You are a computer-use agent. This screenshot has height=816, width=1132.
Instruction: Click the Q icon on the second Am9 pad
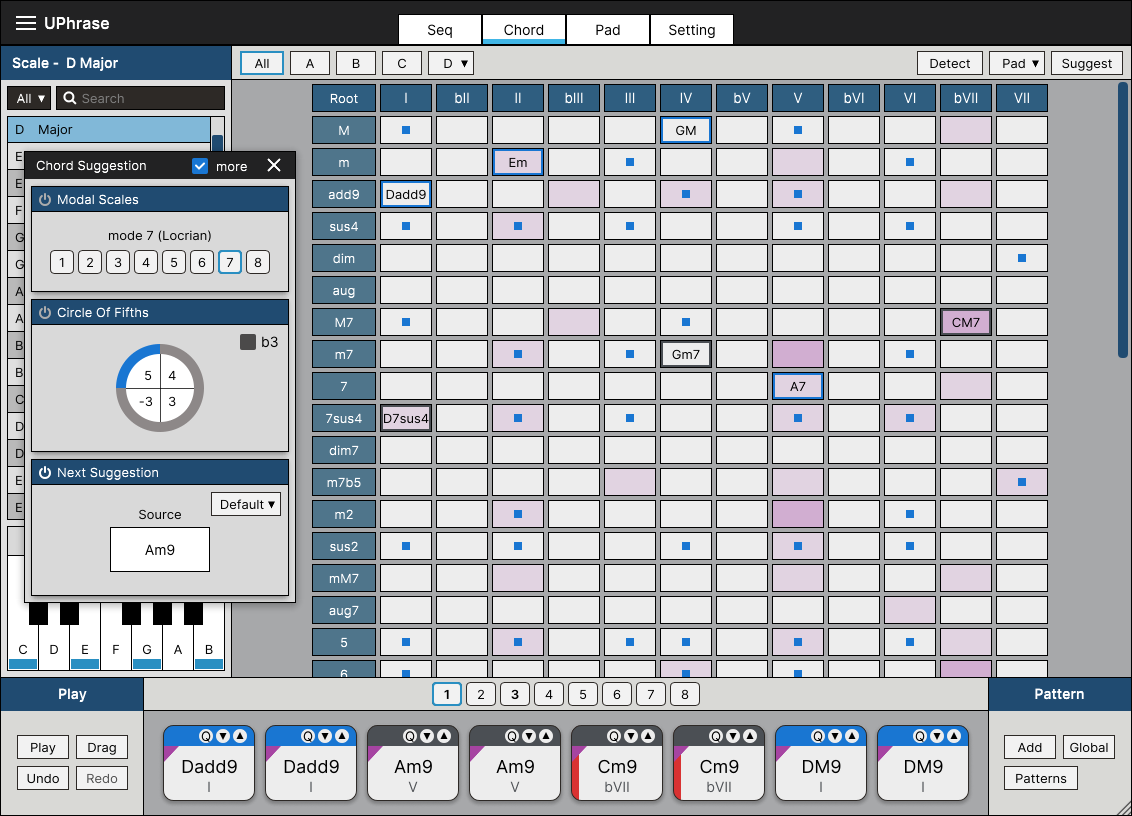(512, 736)
